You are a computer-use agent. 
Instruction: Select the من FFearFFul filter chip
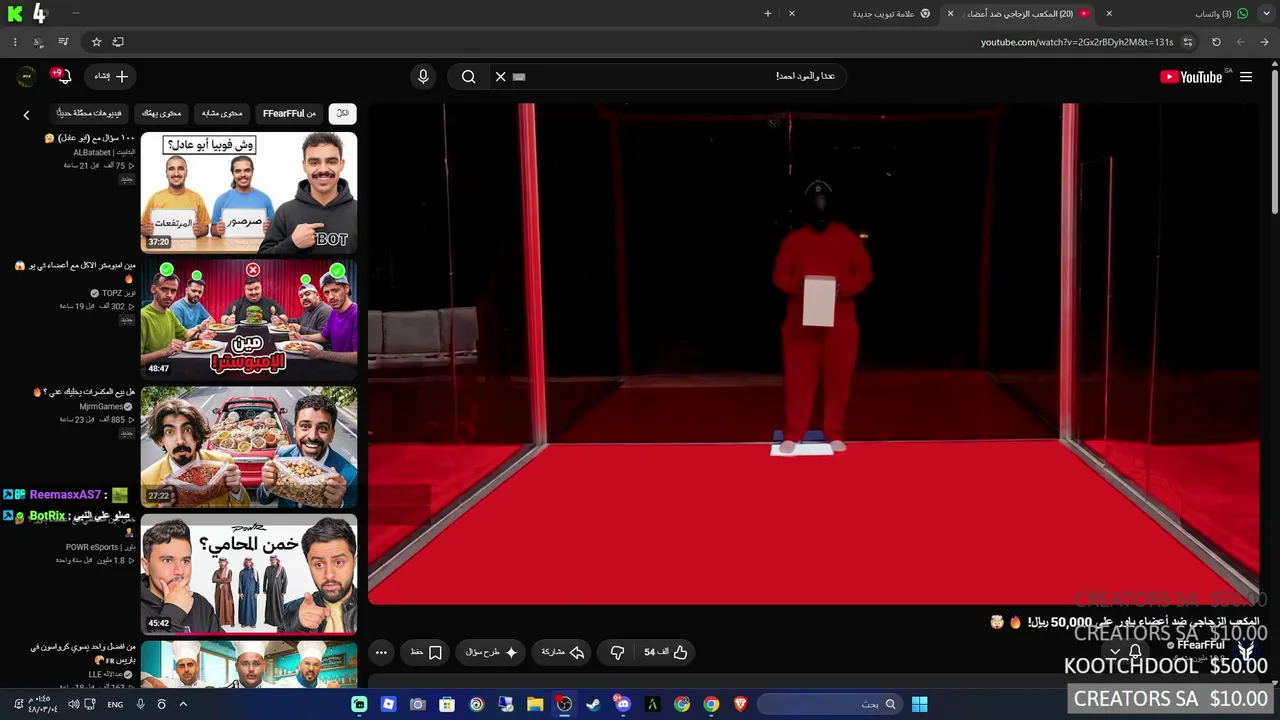click(x=289, y=113)
